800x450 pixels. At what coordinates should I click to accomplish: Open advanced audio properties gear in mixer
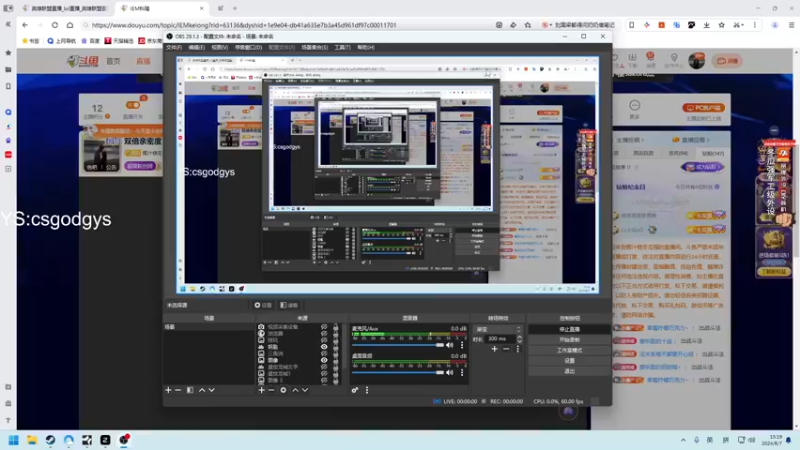355,390
